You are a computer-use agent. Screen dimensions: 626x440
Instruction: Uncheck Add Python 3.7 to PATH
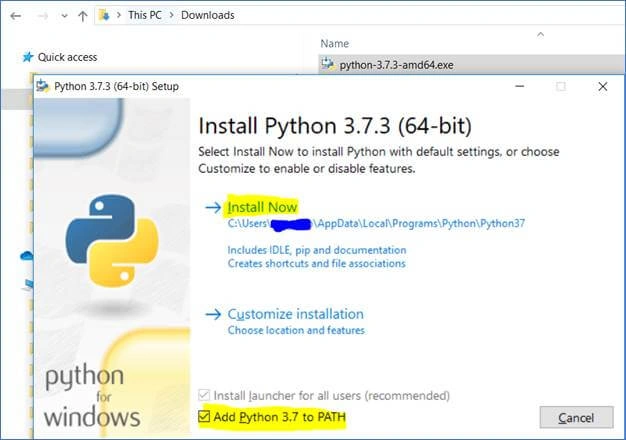(204, 416)
